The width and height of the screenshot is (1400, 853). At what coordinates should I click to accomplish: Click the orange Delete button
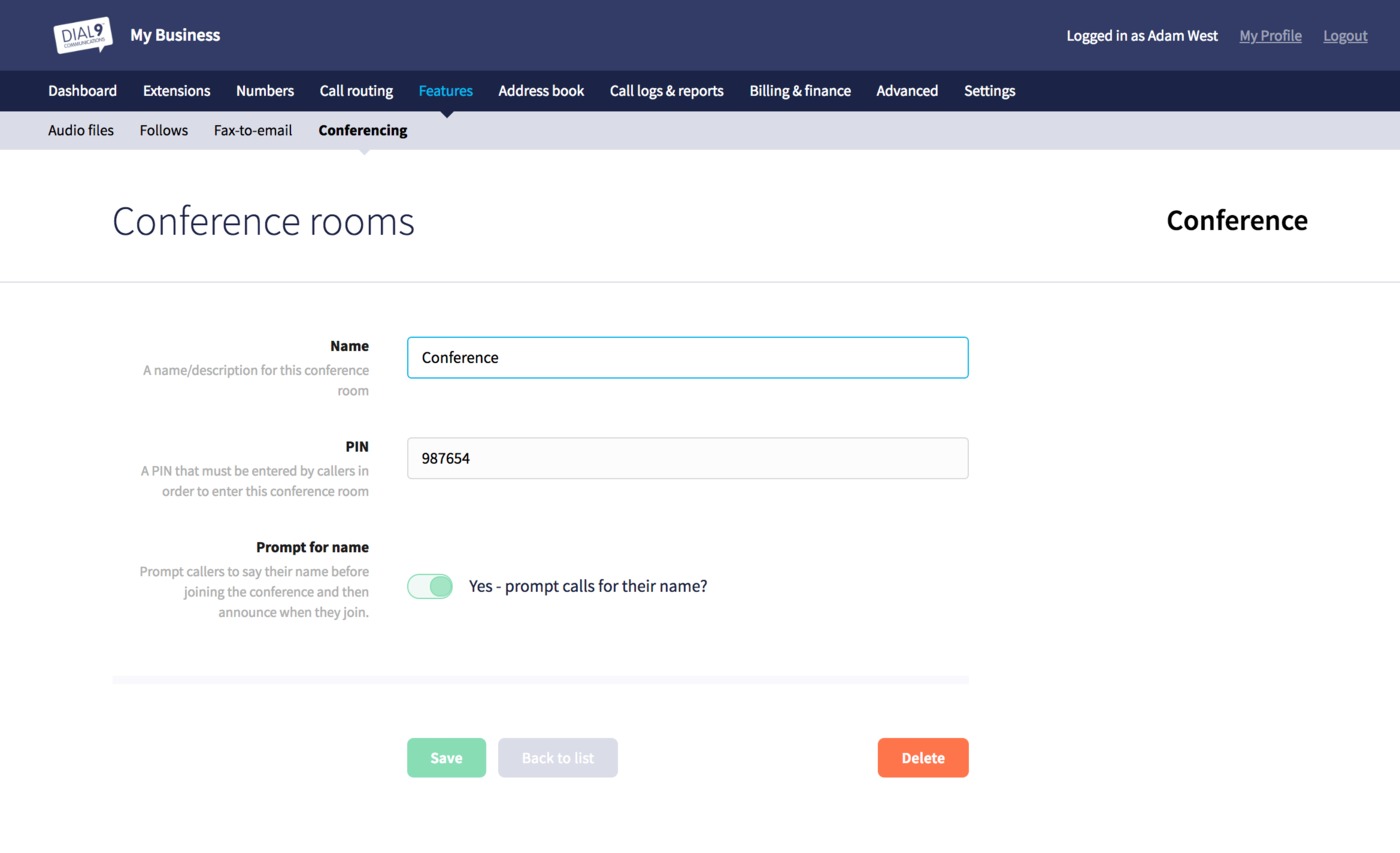click(923, 757)
